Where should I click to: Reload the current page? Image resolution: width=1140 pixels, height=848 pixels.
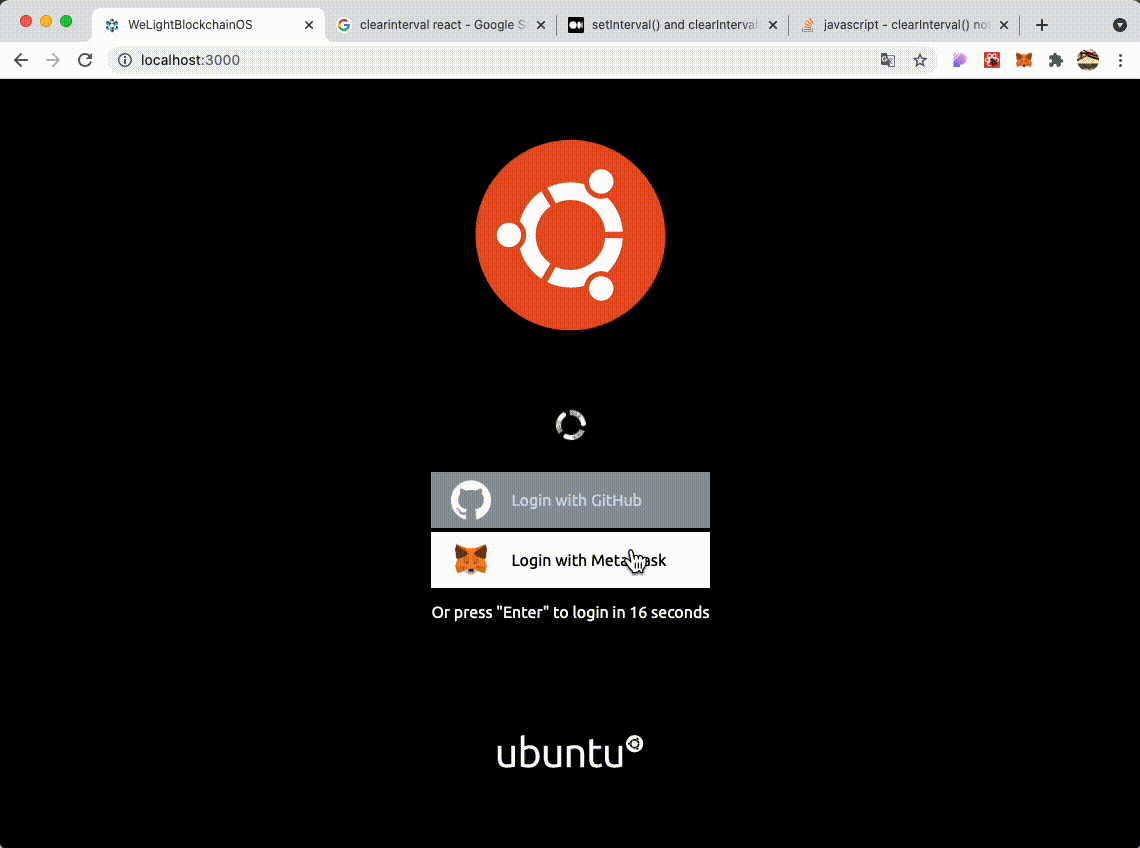[x=85, y=60]
